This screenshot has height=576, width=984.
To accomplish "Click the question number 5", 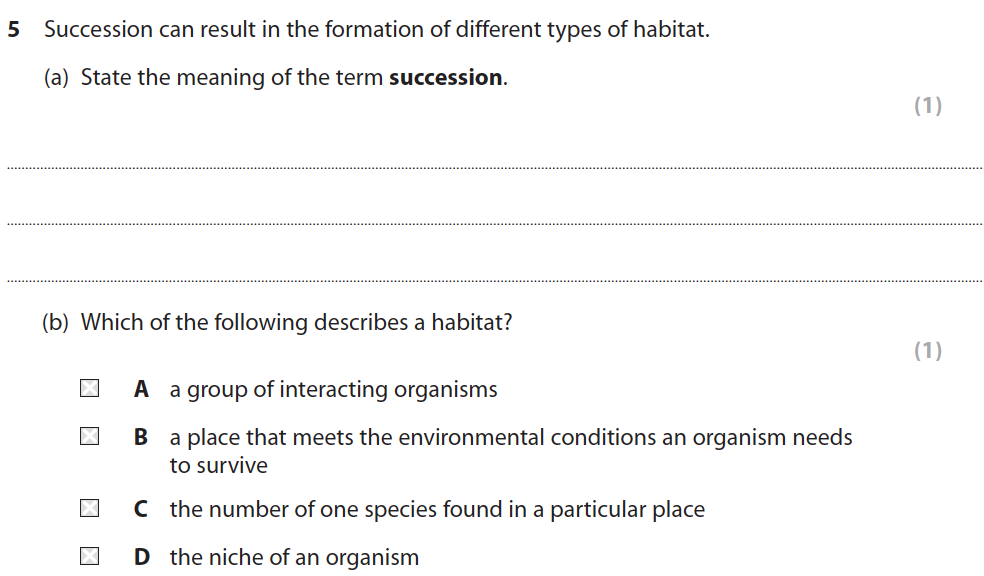I will 14,30.
